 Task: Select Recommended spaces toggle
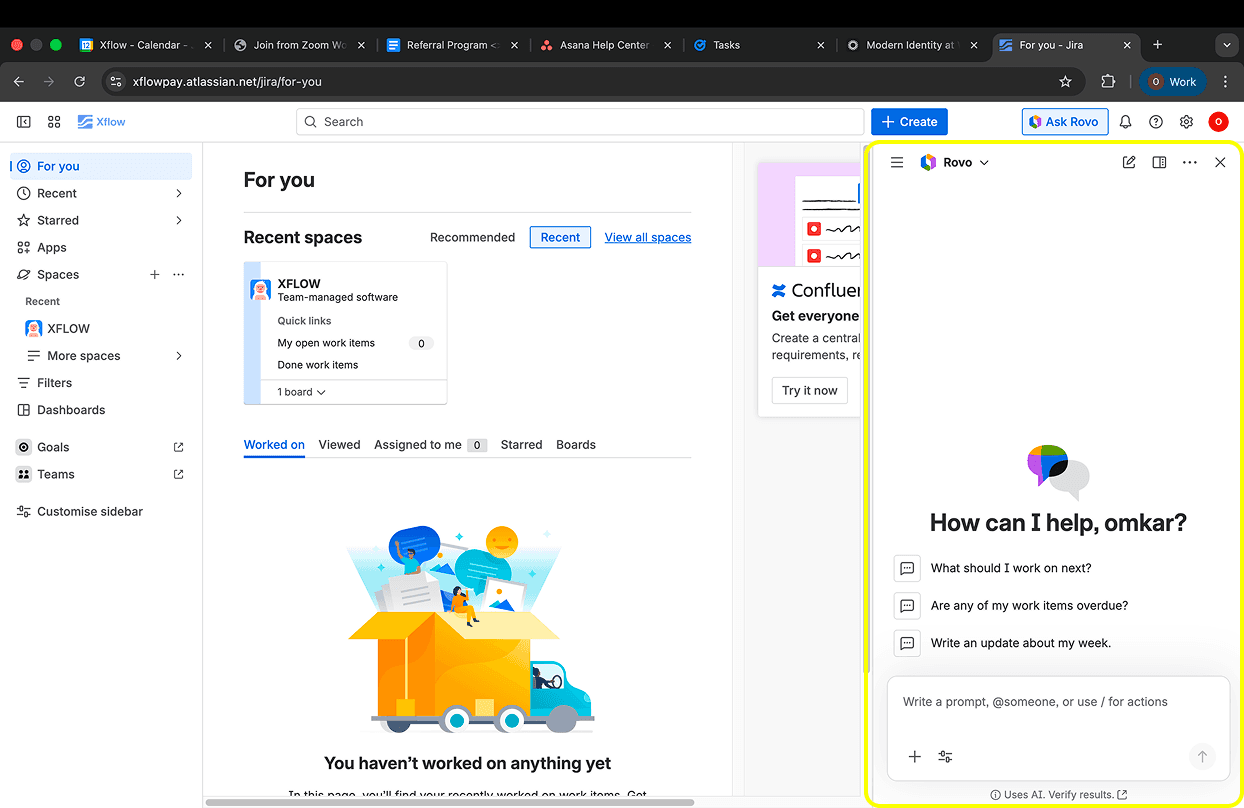click(x=472, y=237)
